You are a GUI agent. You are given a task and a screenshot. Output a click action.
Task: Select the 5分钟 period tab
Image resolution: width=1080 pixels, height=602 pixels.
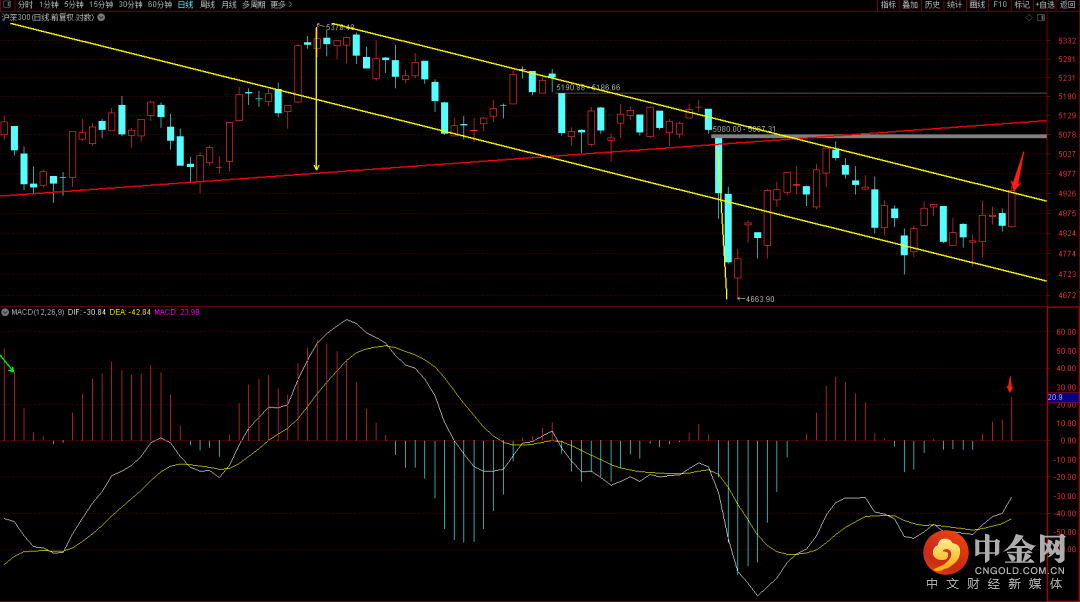click(74, 4)
